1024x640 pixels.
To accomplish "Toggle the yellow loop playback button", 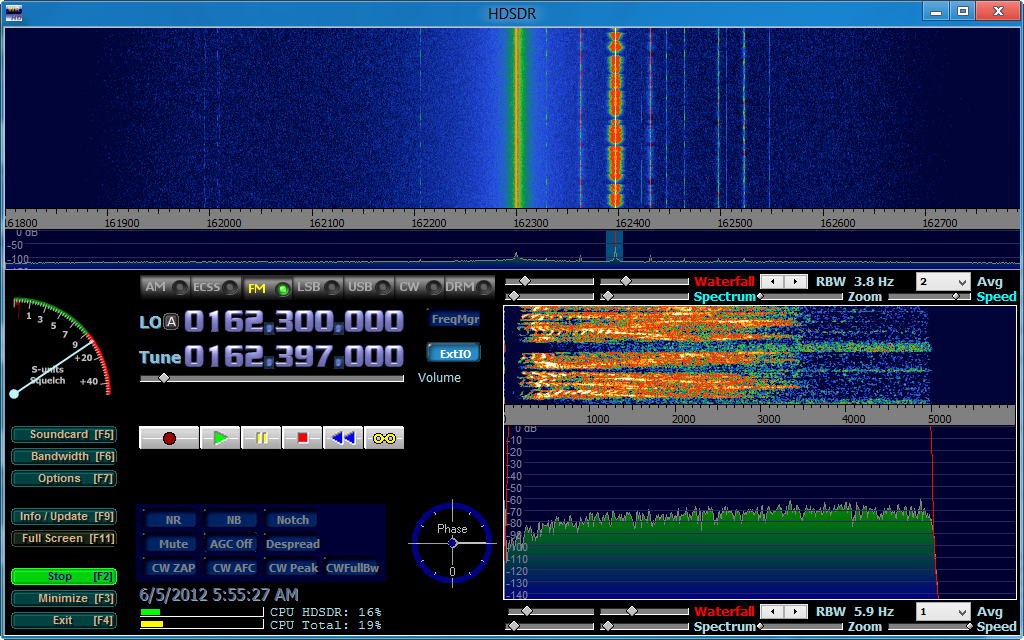I will point(384,438).
